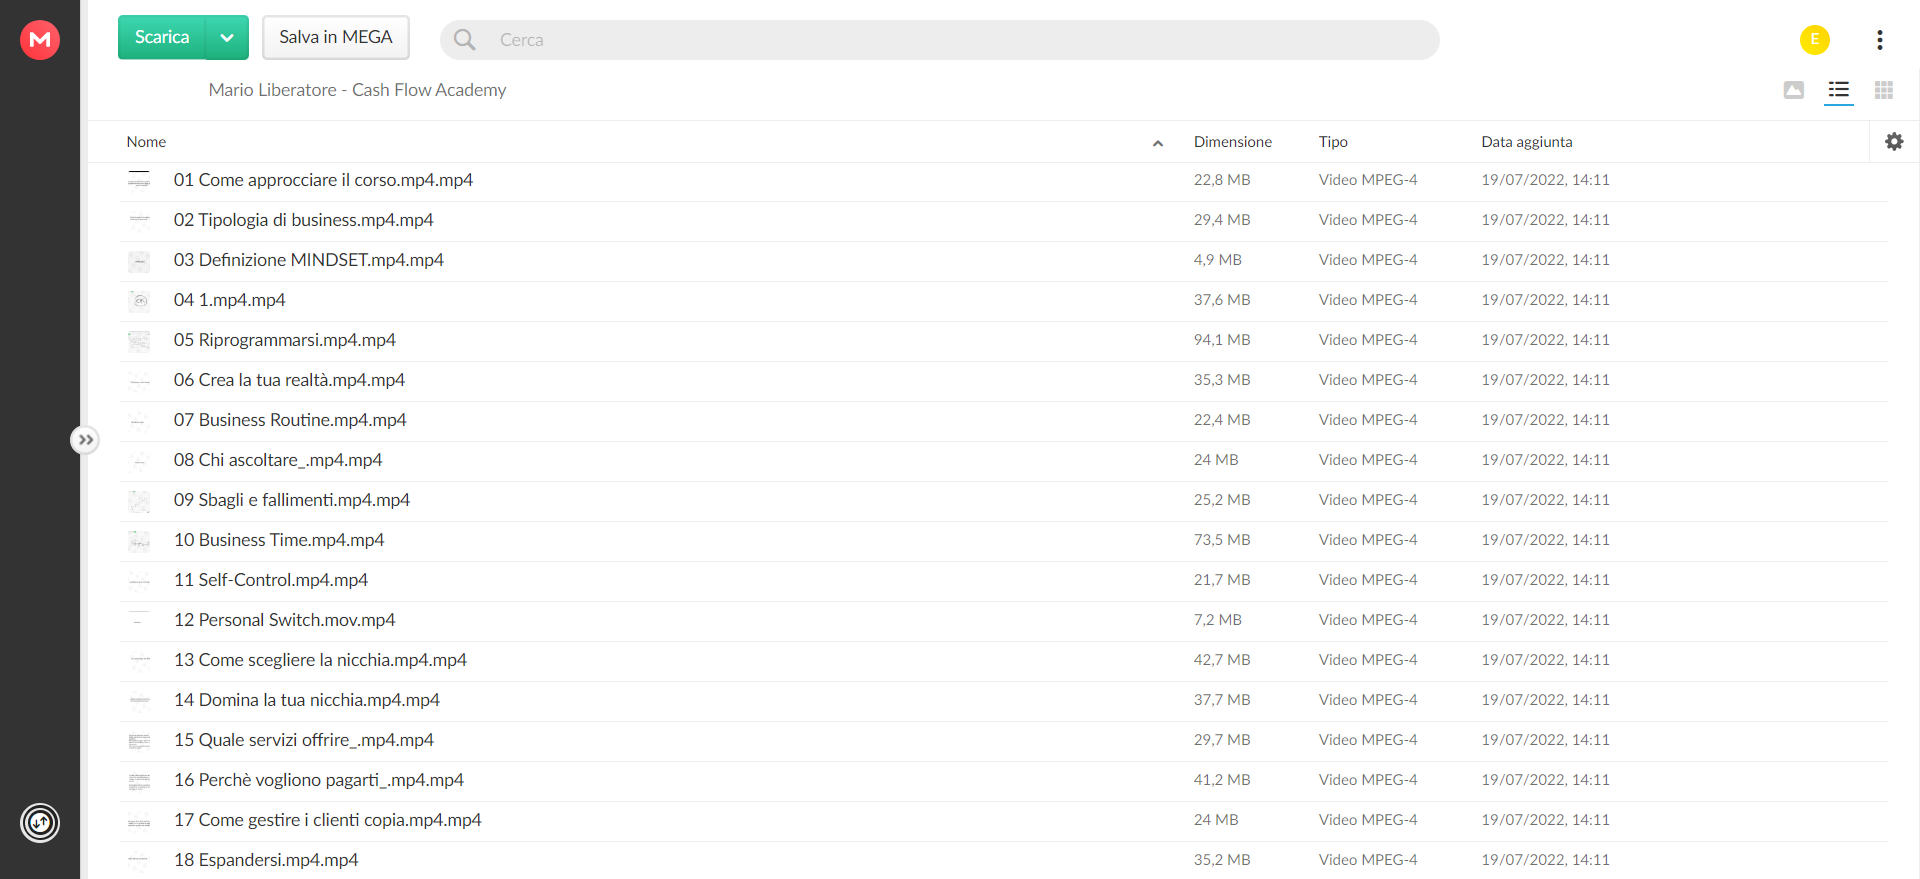Viewport: 1920px width, 879px height.
Task: Open the yellow user avatar E
Action: click(x=1815, y=40)
